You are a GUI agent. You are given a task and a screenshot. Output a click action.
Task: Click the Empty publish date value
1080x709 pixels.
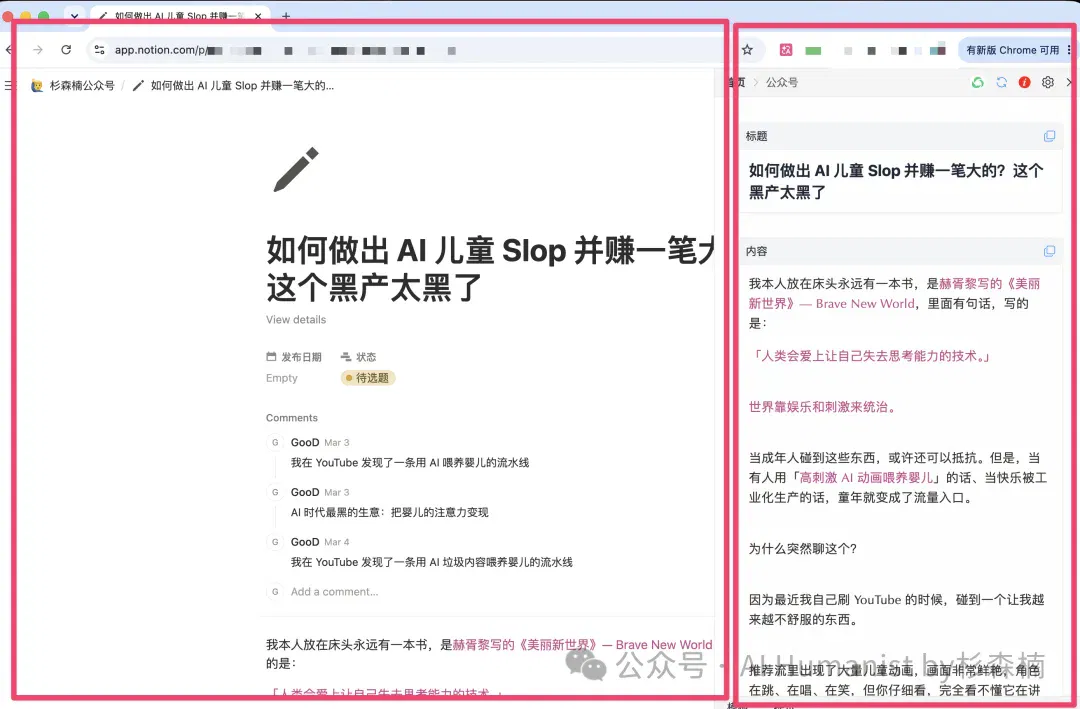pos(282,378)
